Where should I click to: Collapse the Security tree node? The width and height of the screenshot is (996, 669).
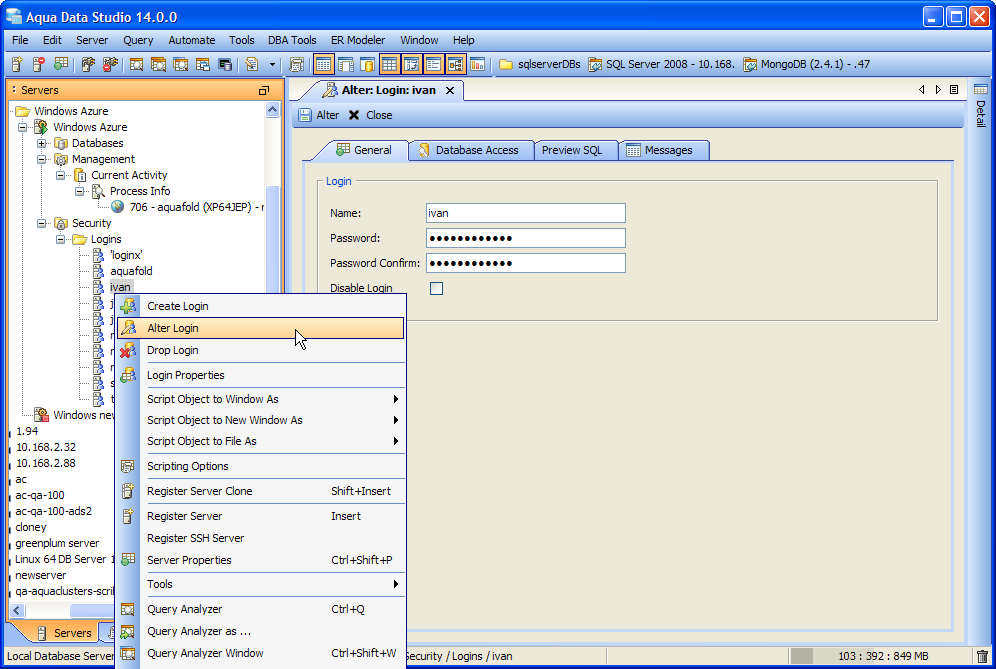tap(42, 223)
